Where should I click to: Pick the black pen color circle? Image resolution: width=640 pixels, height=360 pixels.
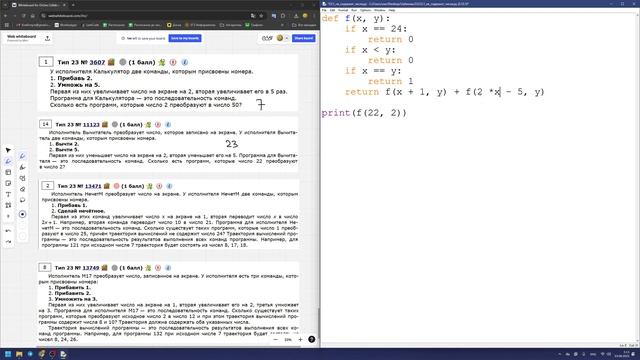point(22,214)
